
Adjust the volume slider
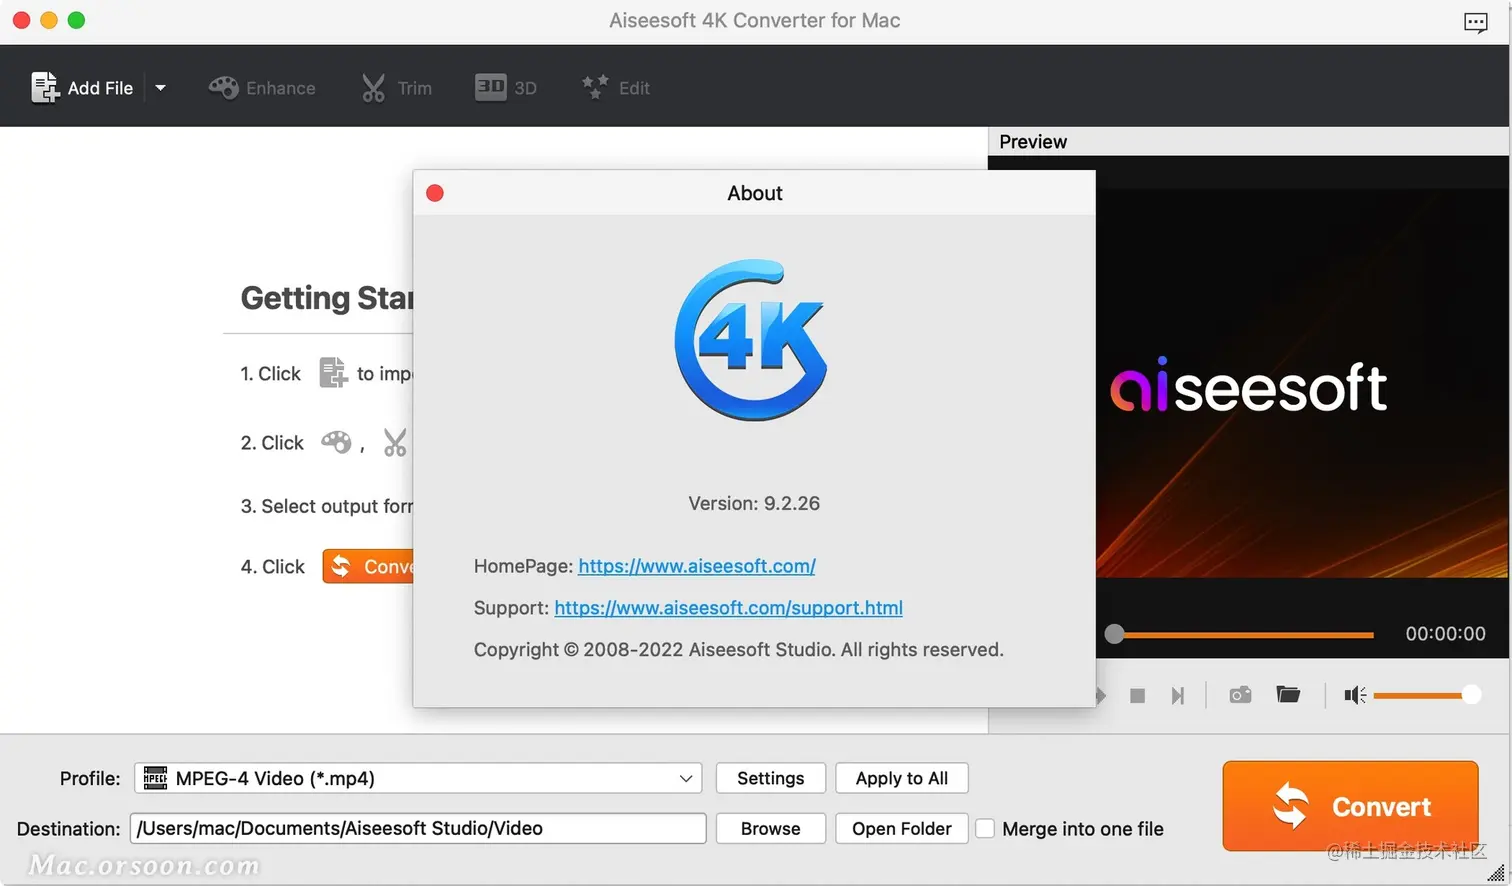coord(1426,695)
